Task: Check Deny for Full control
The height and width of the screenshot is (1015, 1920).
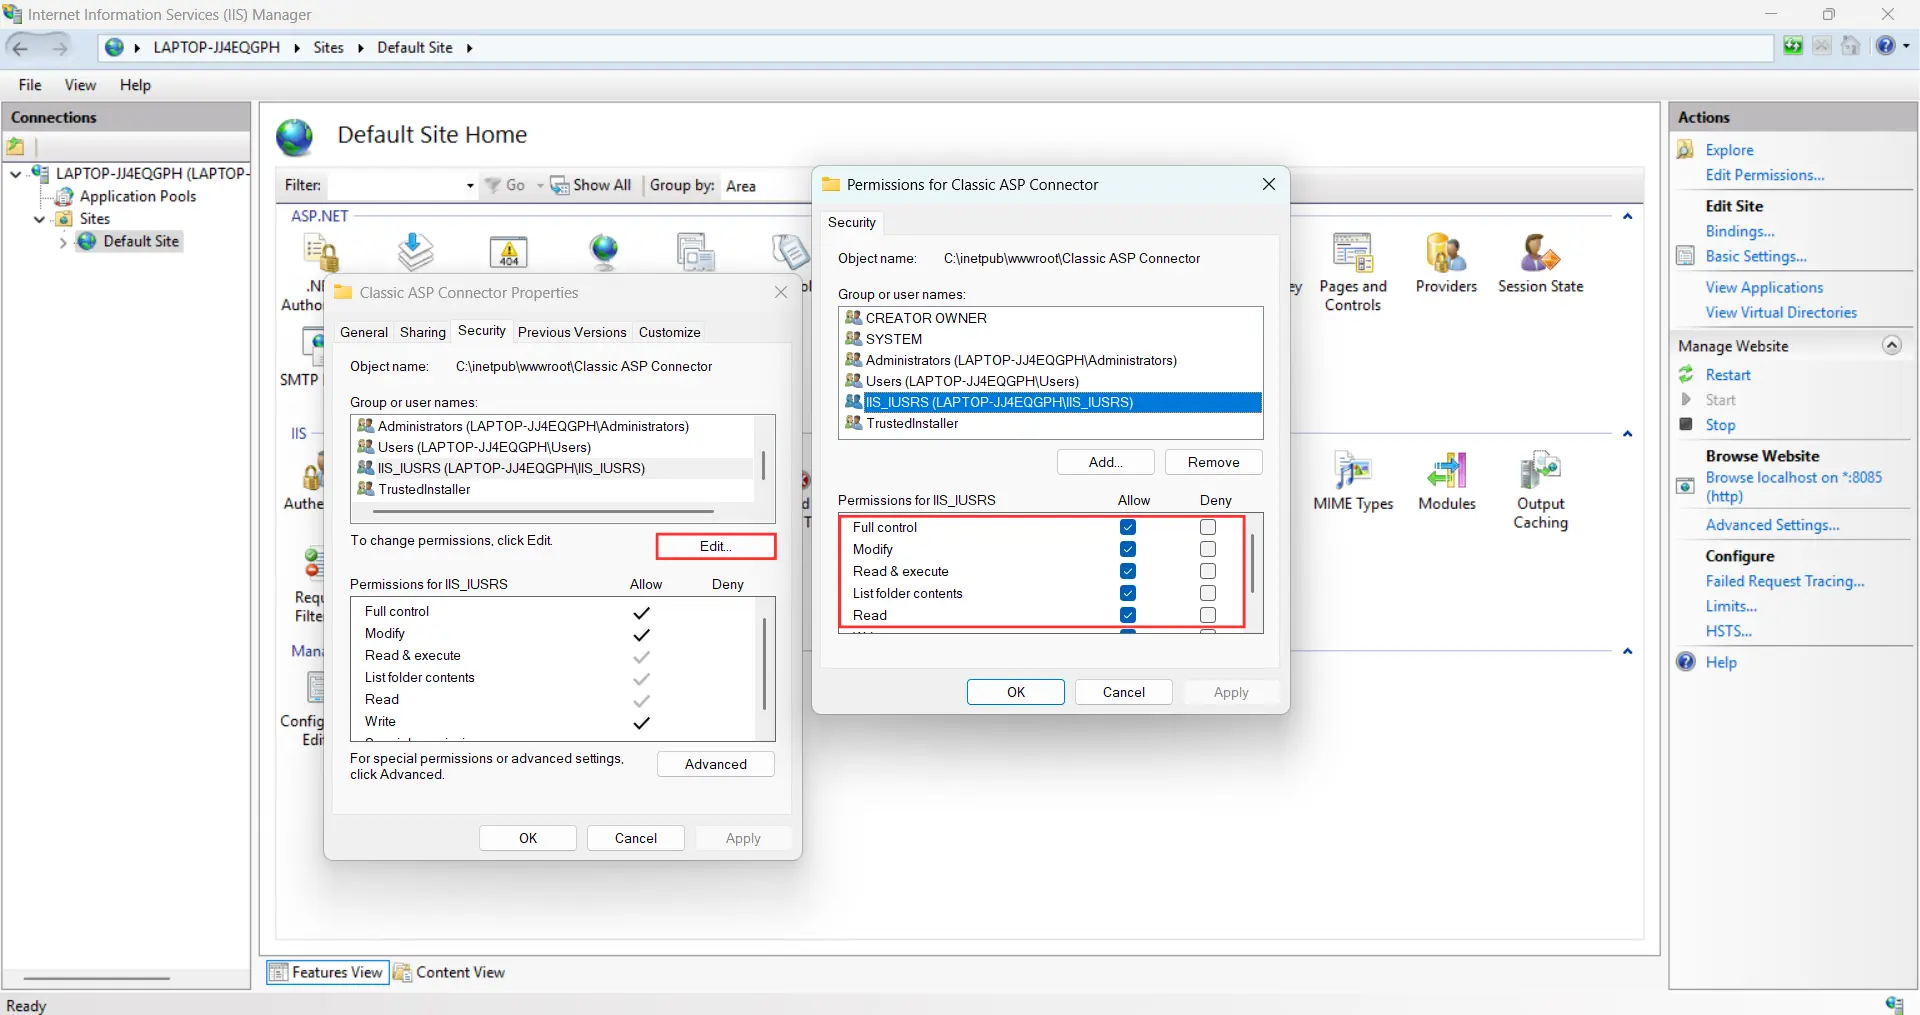Action: [x=1208, y=527]
